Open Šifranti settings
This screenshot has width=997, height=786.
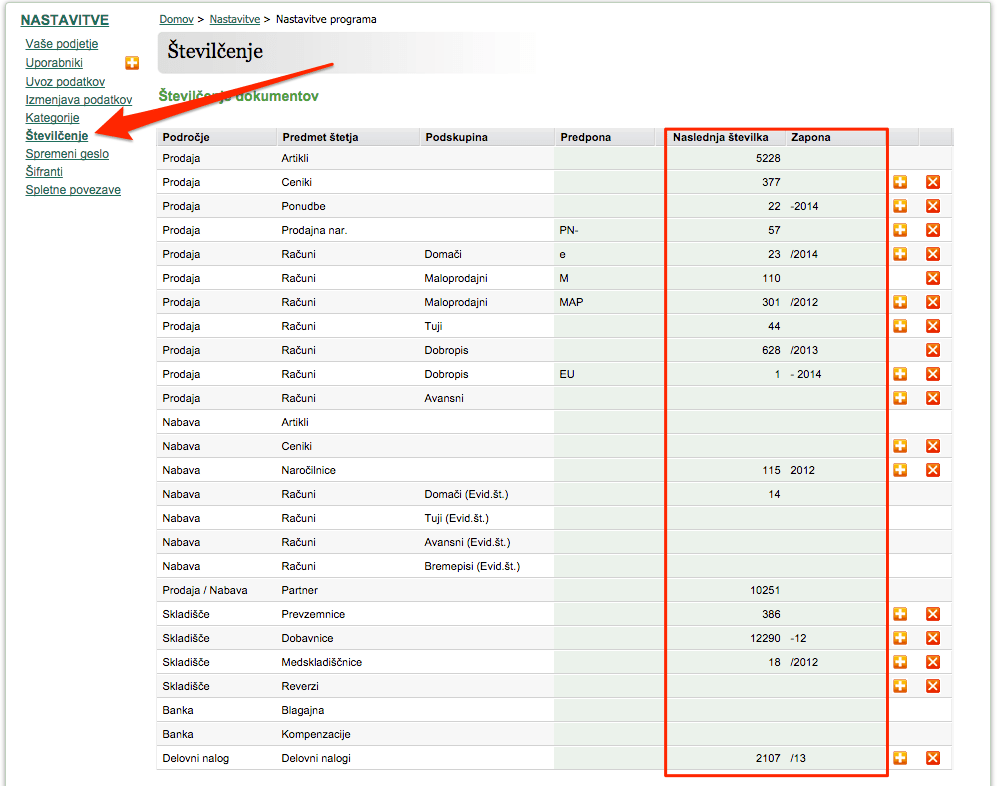point(44,172)
